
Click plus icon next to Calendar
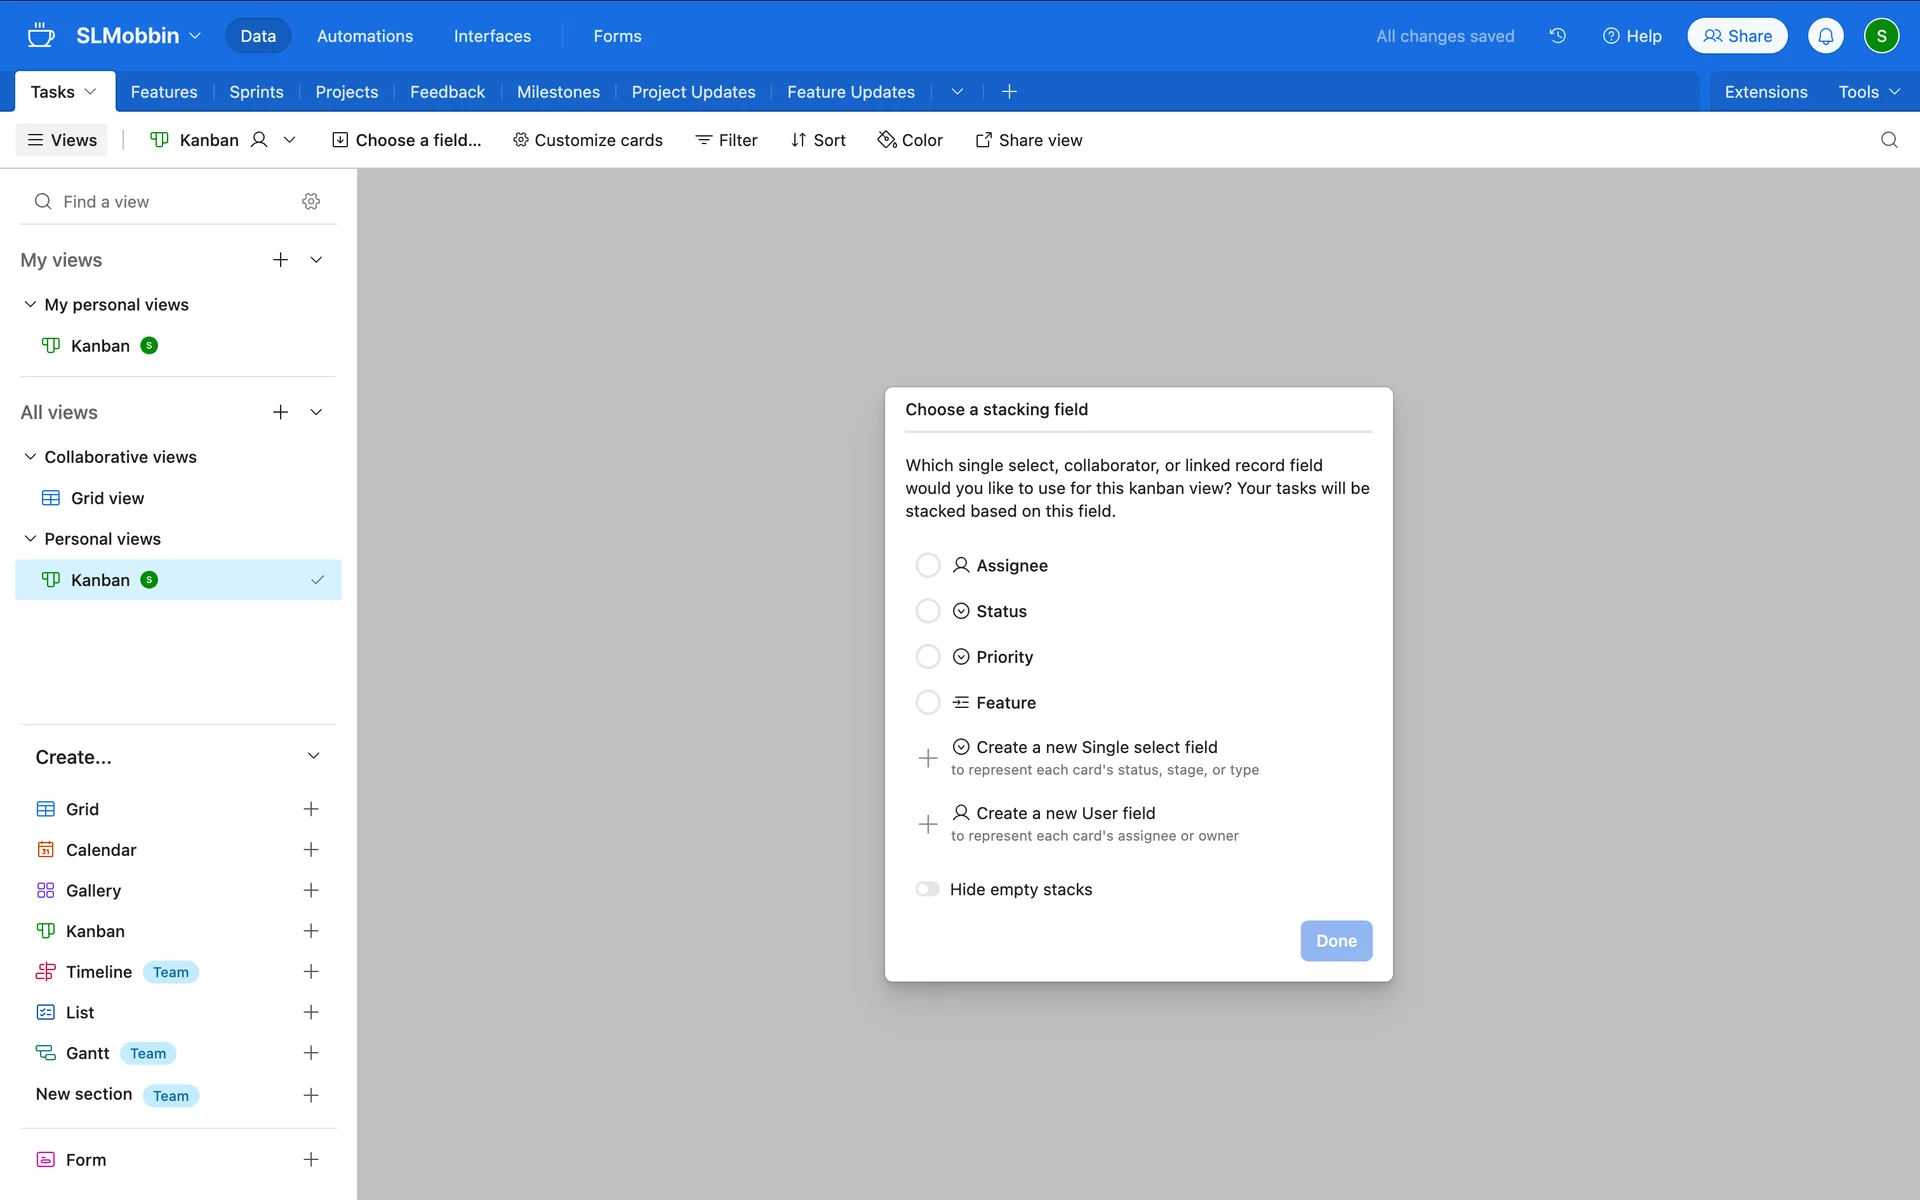click(x=311, y=850)
